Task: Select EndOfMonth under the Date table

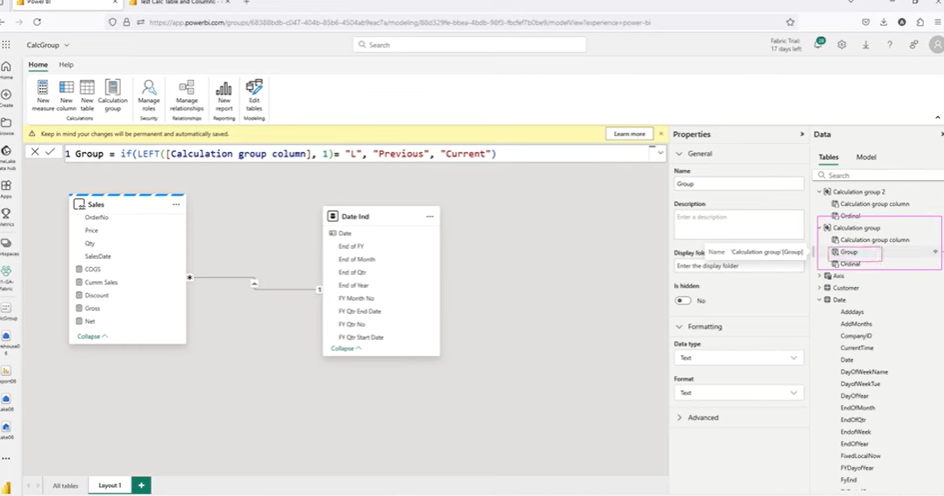Action: point(857,408)
